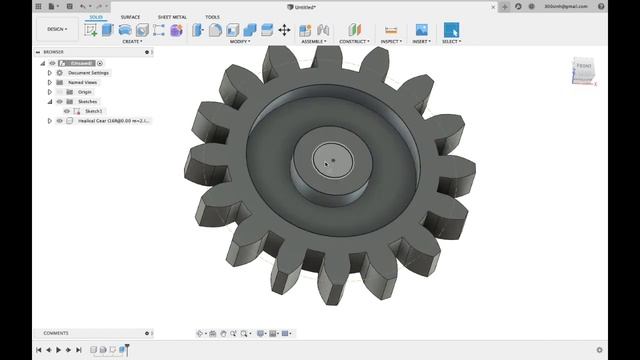640x360 pixels.
Task: Jump timeline to the beginning
Action: [39, 350]
